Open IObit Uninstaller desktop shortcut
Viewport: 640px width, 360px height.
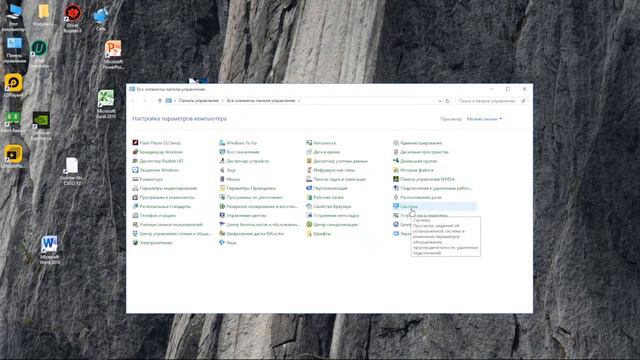39,54
